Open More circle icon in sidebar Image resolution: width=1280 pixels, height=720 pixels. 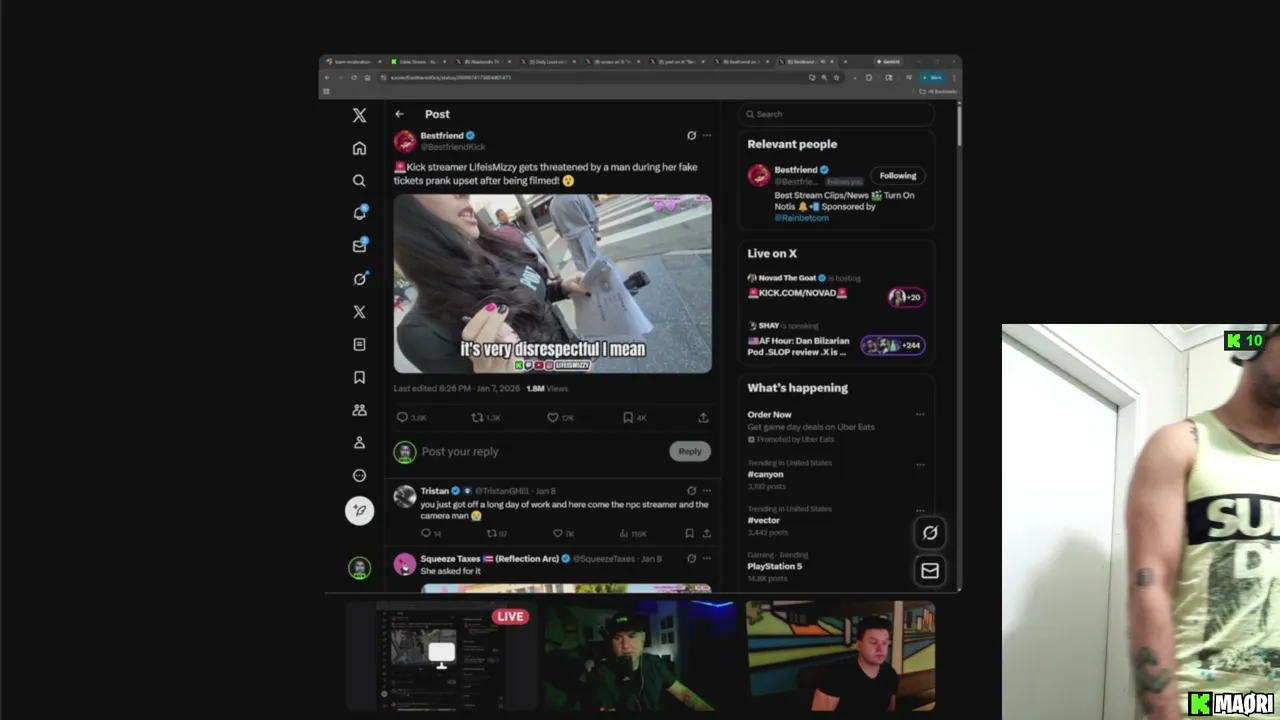click(x=359, y=475)
